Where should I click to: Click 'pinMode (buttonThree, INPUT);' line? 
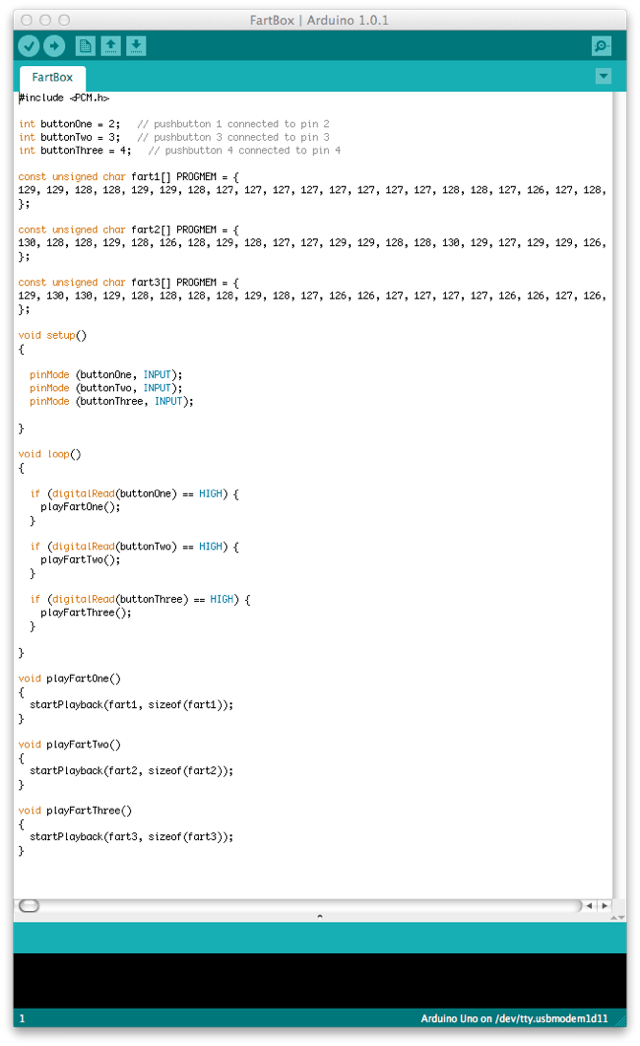[111, 402]
